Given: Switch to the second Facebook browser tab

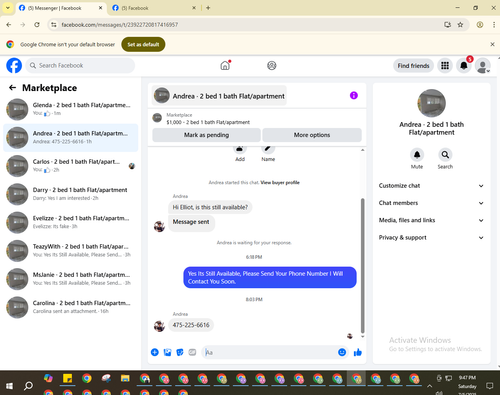Looking at the screenshot, I should 153,8.
